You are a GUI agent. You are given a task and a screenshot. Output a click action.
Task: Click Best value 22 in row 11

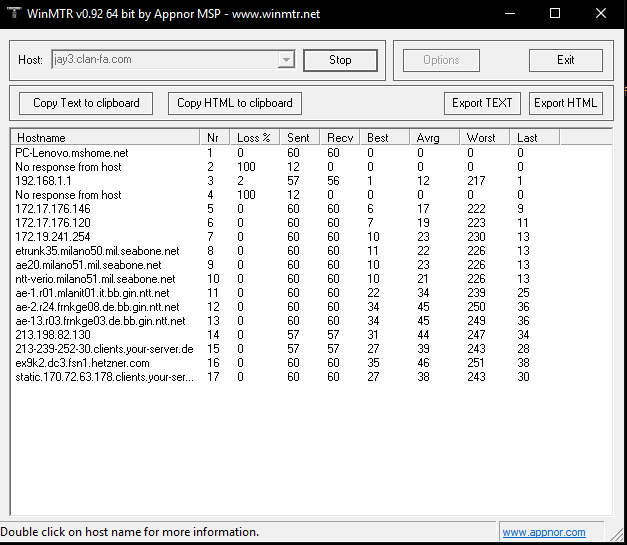[x=373, y=293]
